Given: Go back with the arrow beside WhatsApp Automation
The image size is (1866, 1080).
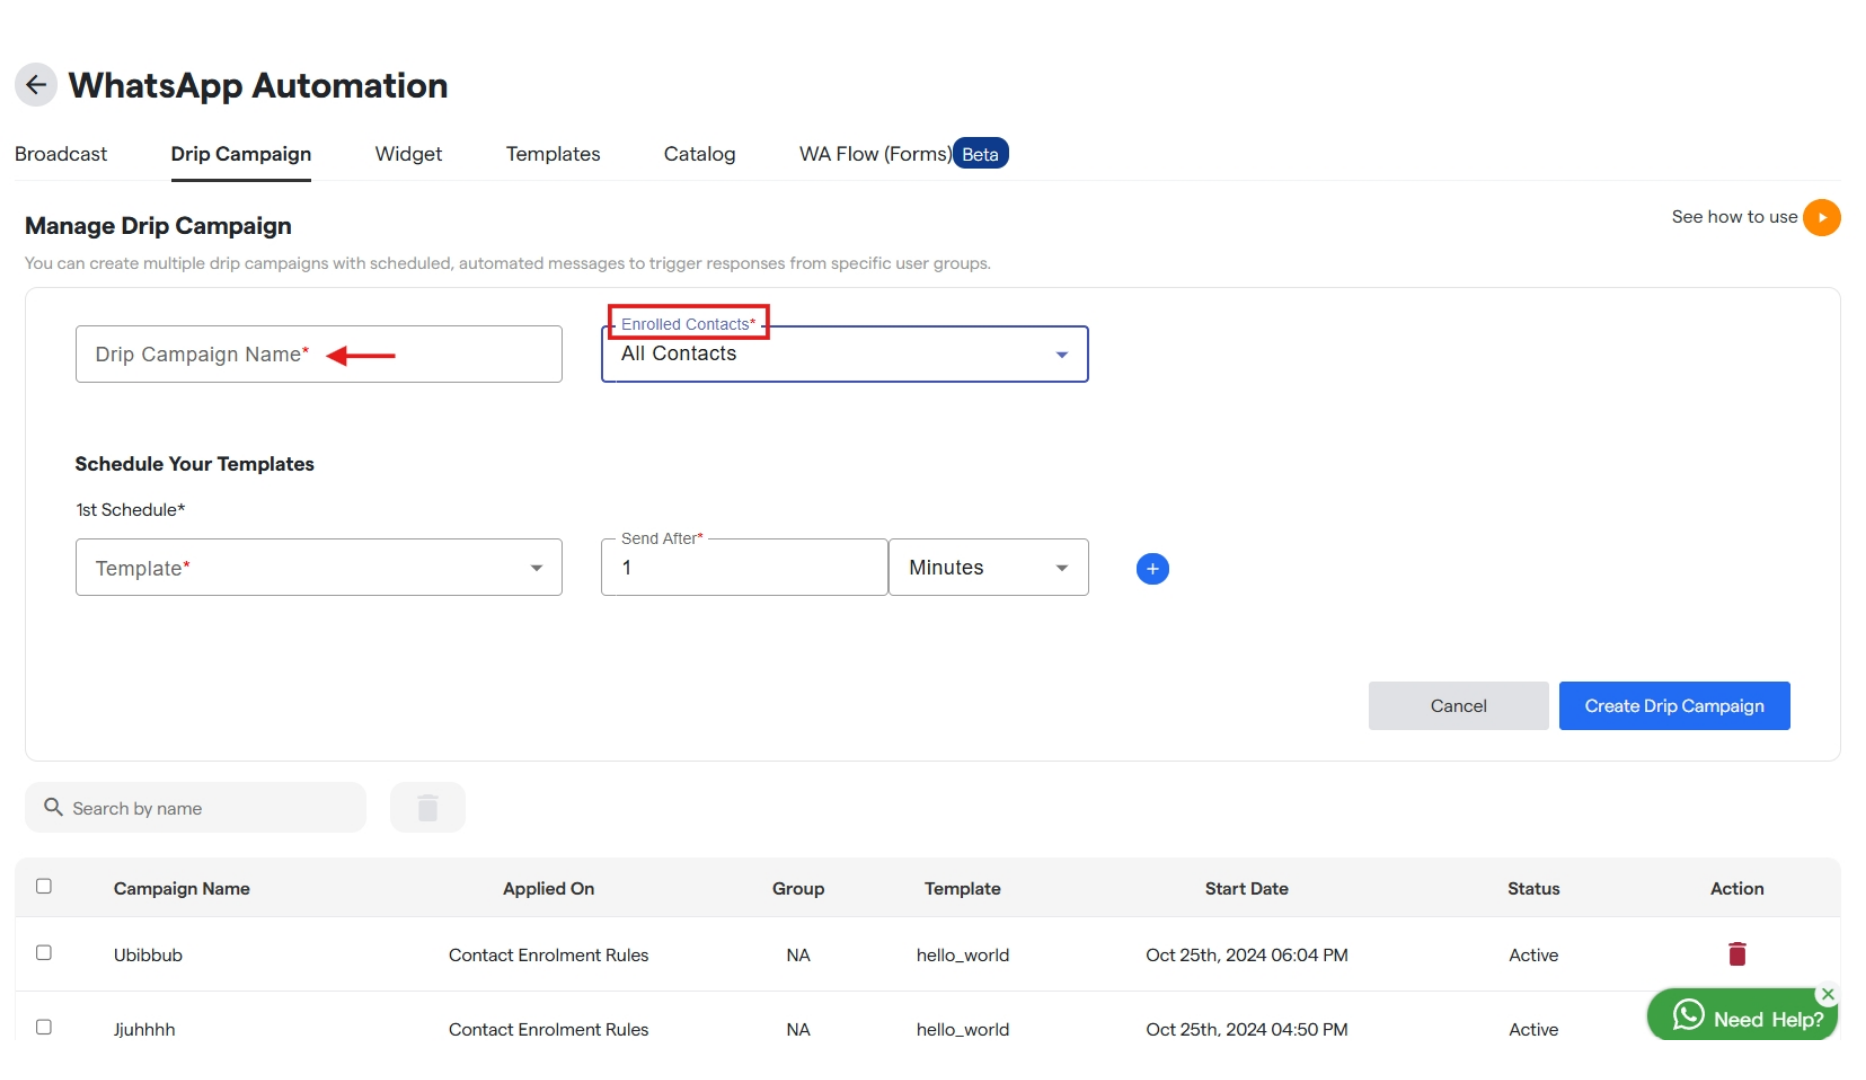Looking at the screenshot, I should coord(36,85).
